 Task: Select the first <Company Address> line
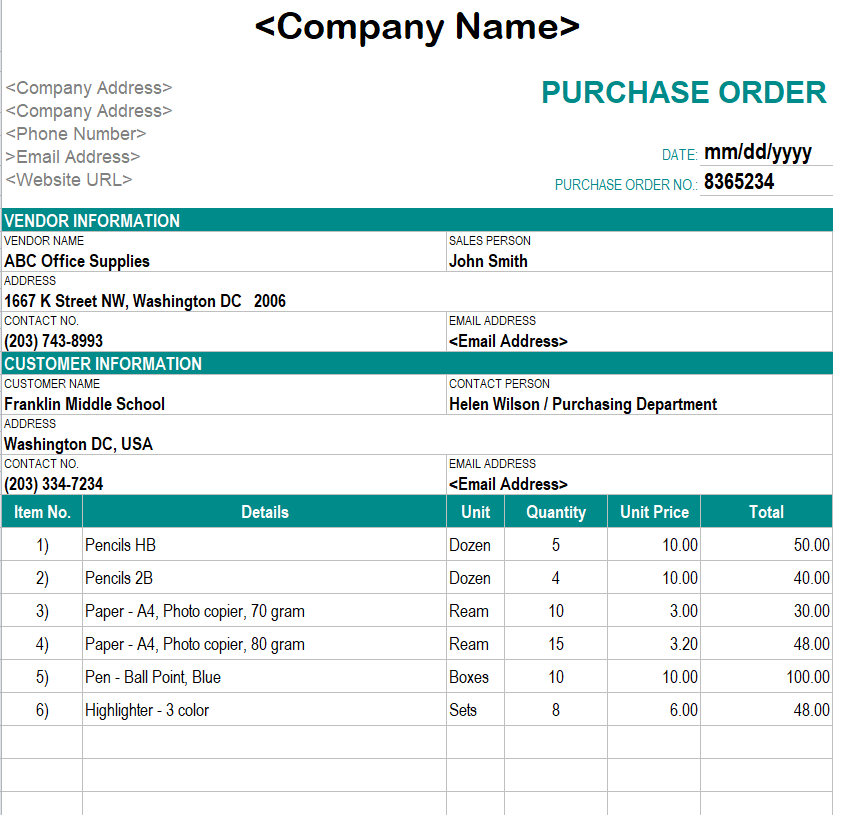coord(89,87)
